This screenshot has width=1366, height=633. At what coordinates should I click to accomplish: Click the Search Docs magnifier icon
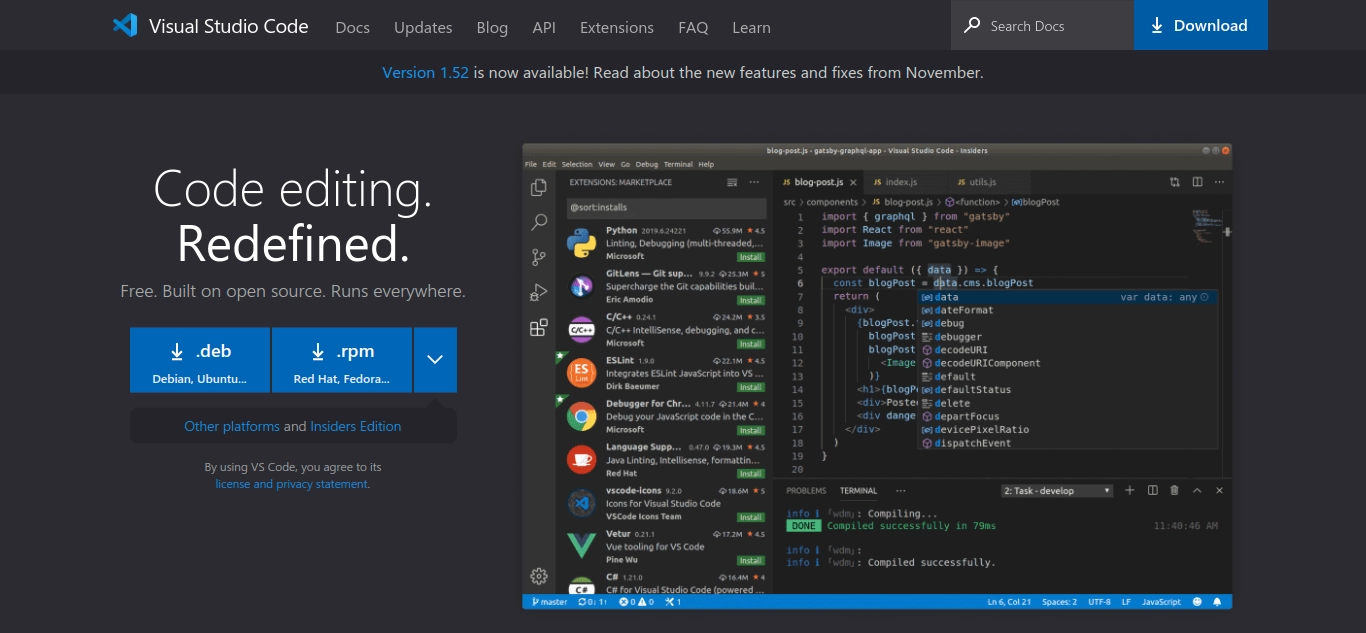(x=972, y=26)
